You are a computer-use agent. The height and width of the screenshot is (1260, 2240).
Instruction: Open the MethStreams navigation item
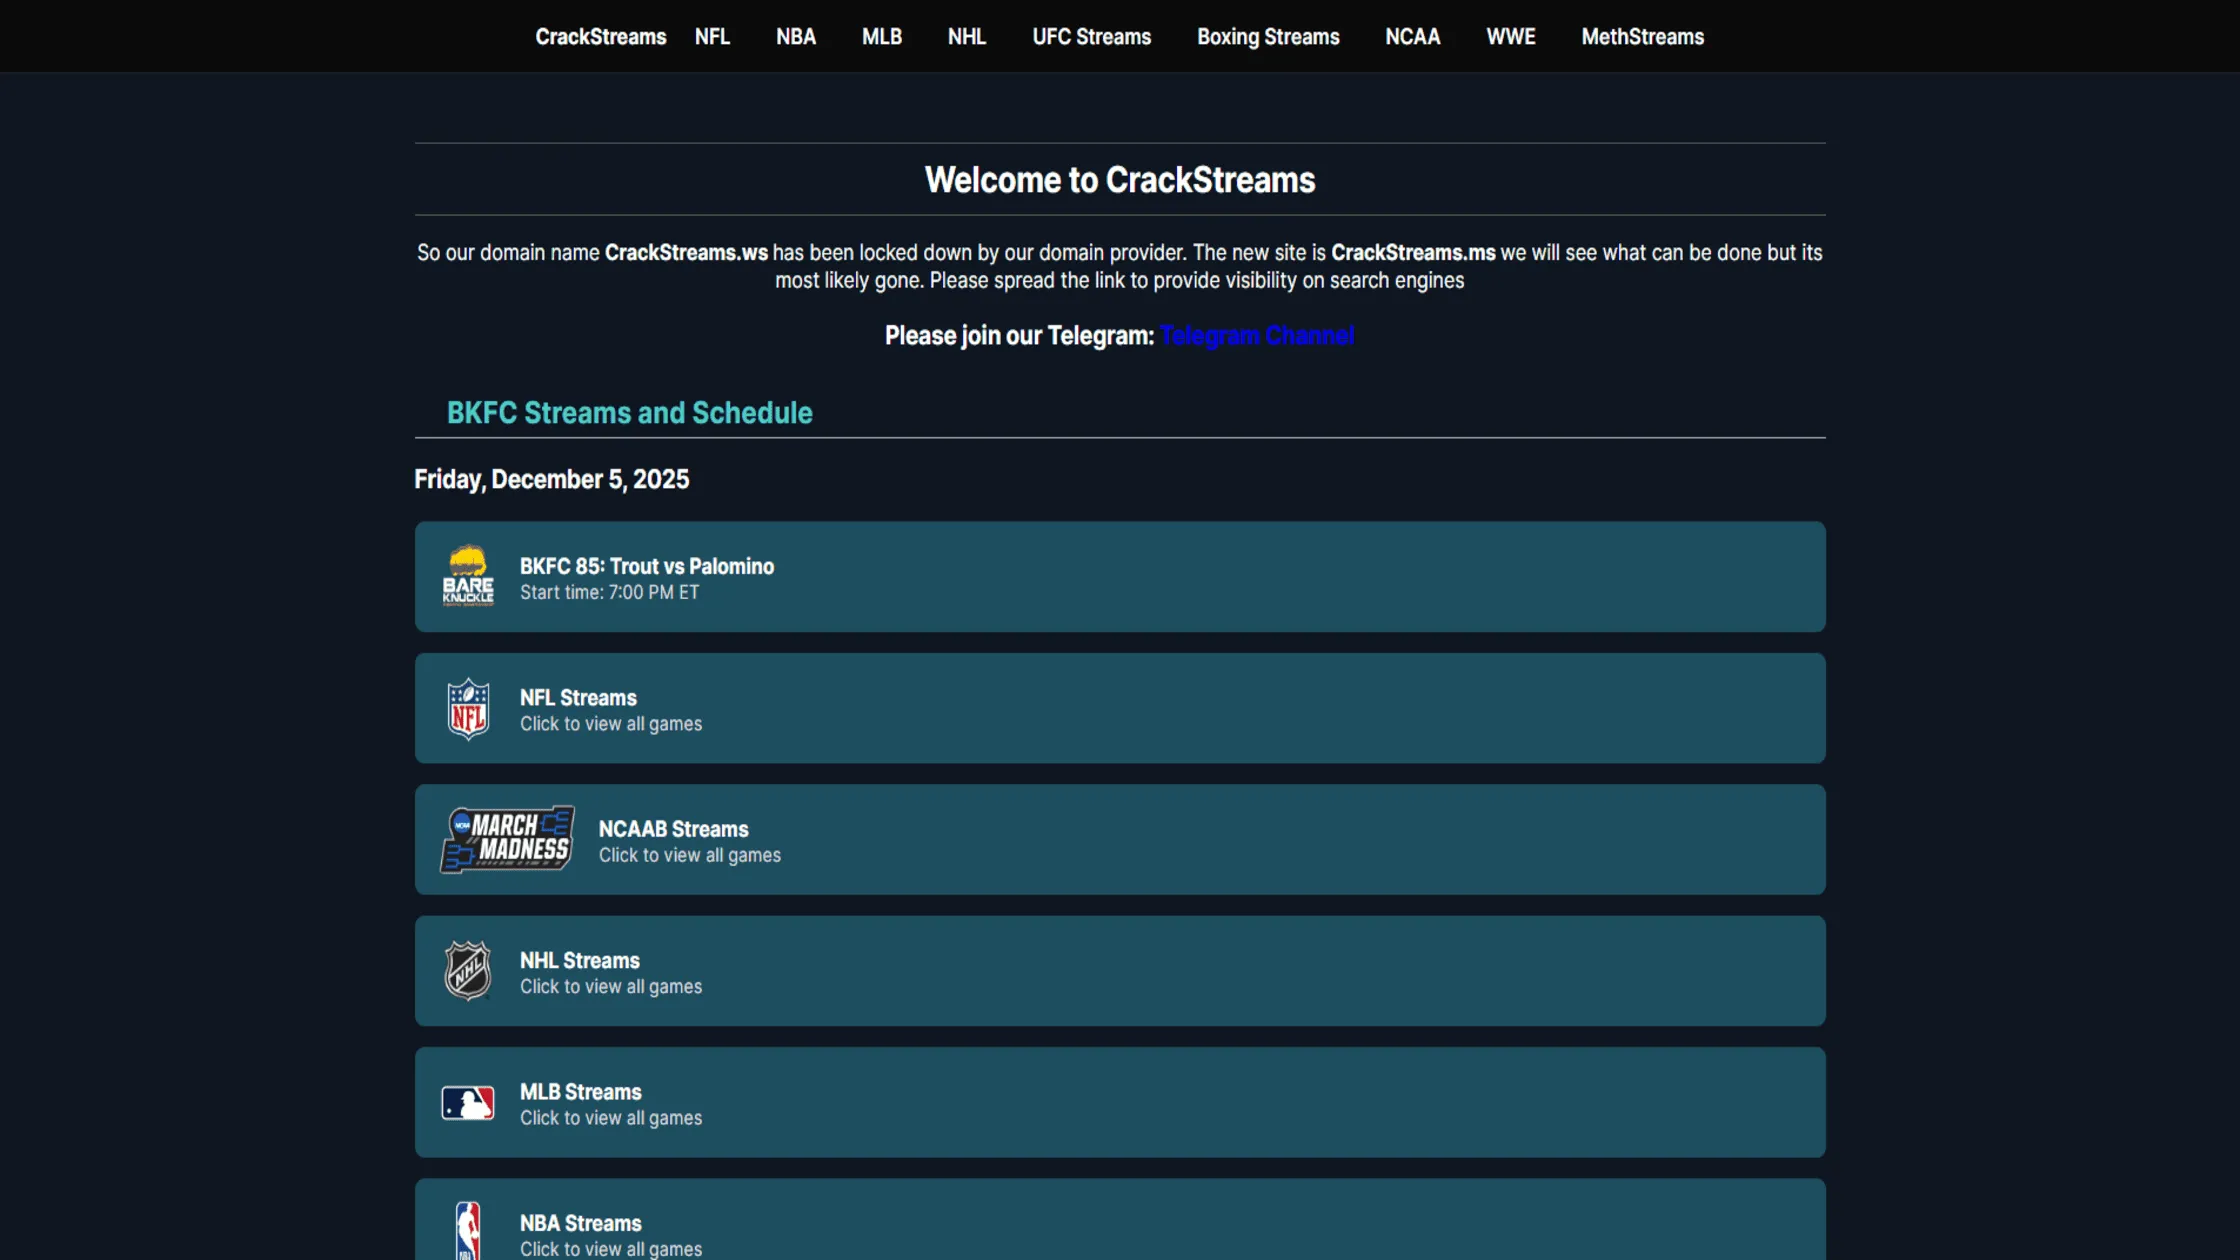pyautogui.click(x=1642, y=36)
